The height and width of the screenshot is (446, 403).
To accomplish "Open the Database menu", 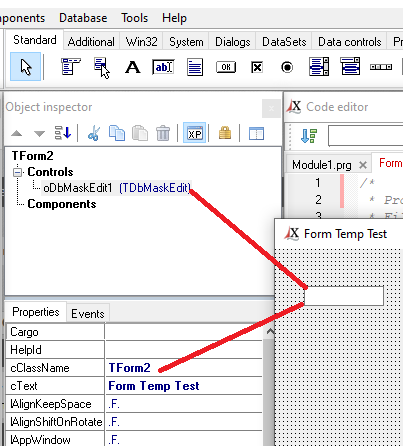I will [x=83, y=18].
